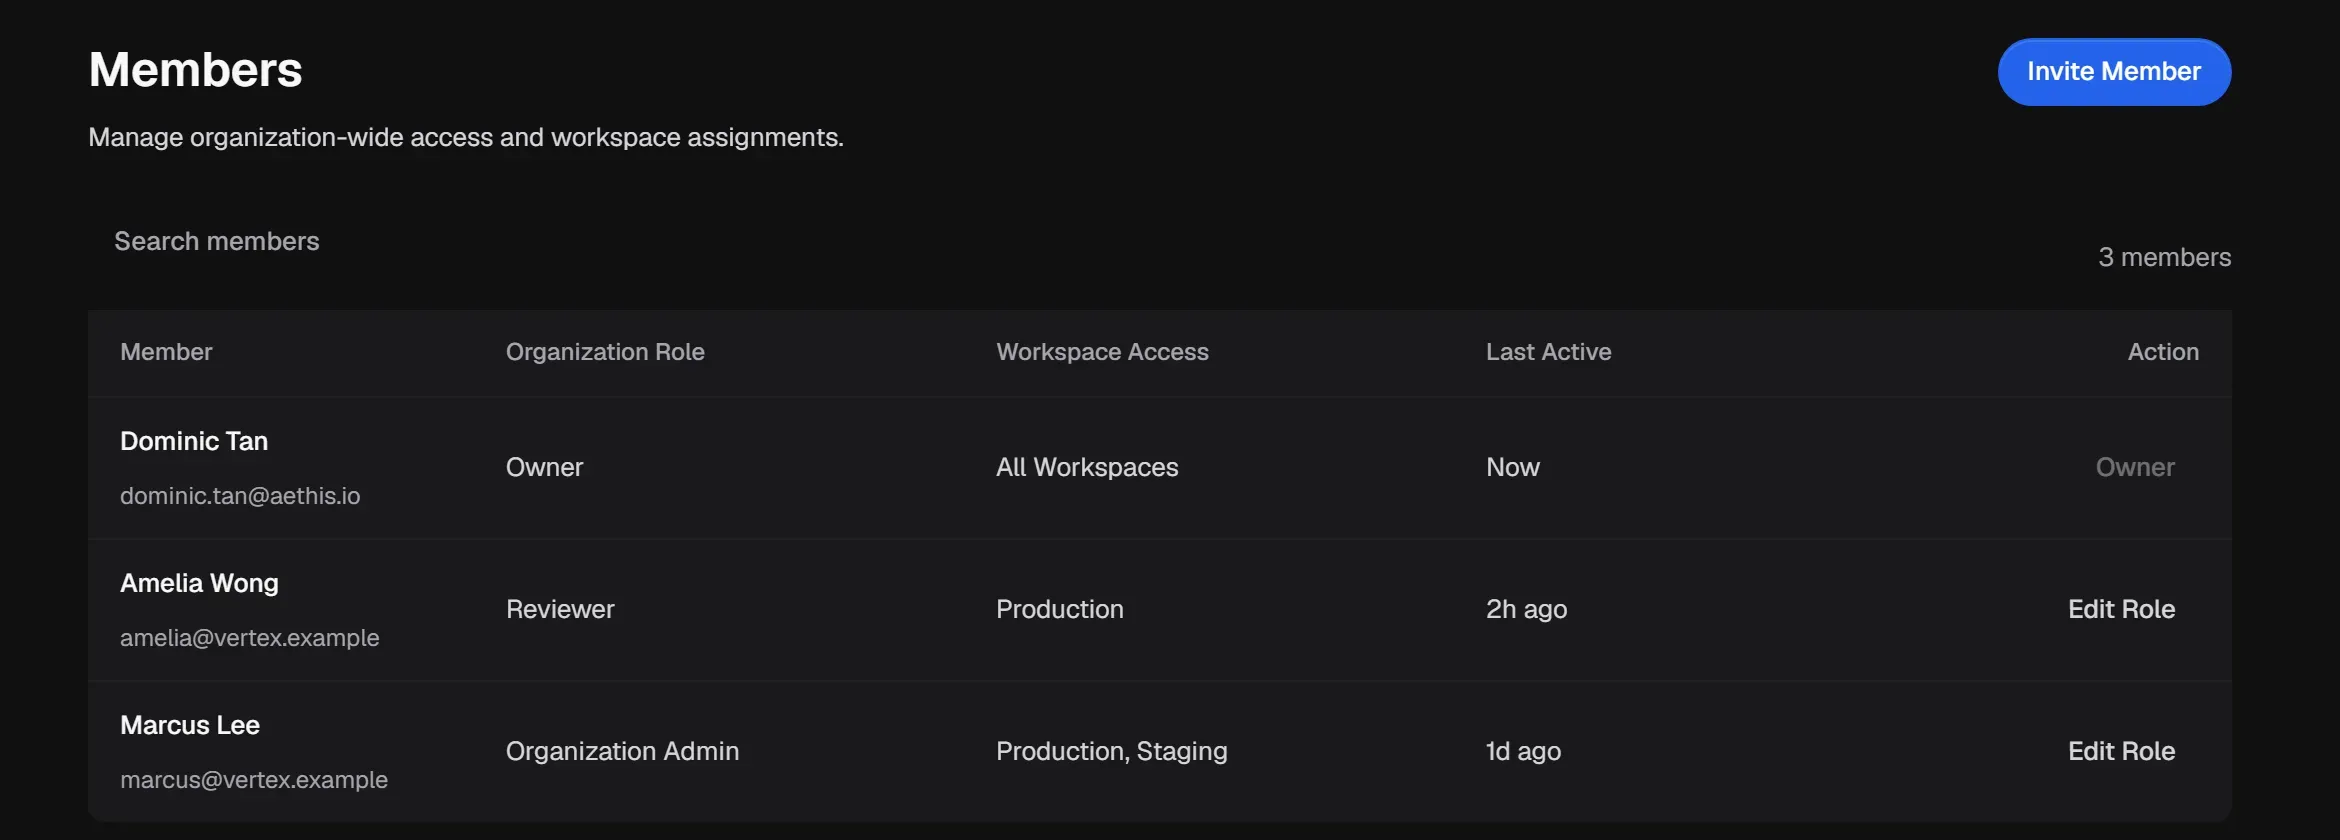Click Dominic Tan's Owner organization role cell
This screenshot has width=2340, height=840.
(x=544, y=467)
